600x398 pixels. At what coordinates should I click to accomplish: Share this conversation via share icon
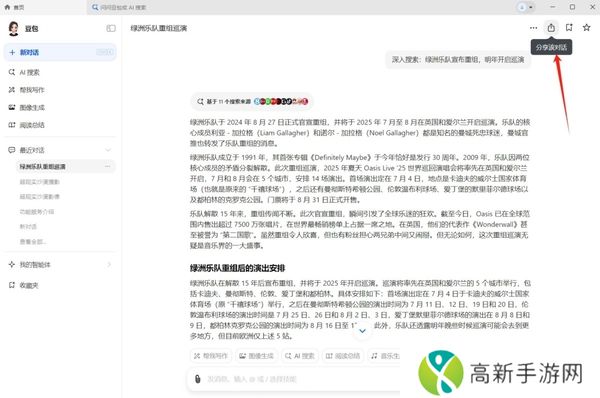(x=551, y=28)
